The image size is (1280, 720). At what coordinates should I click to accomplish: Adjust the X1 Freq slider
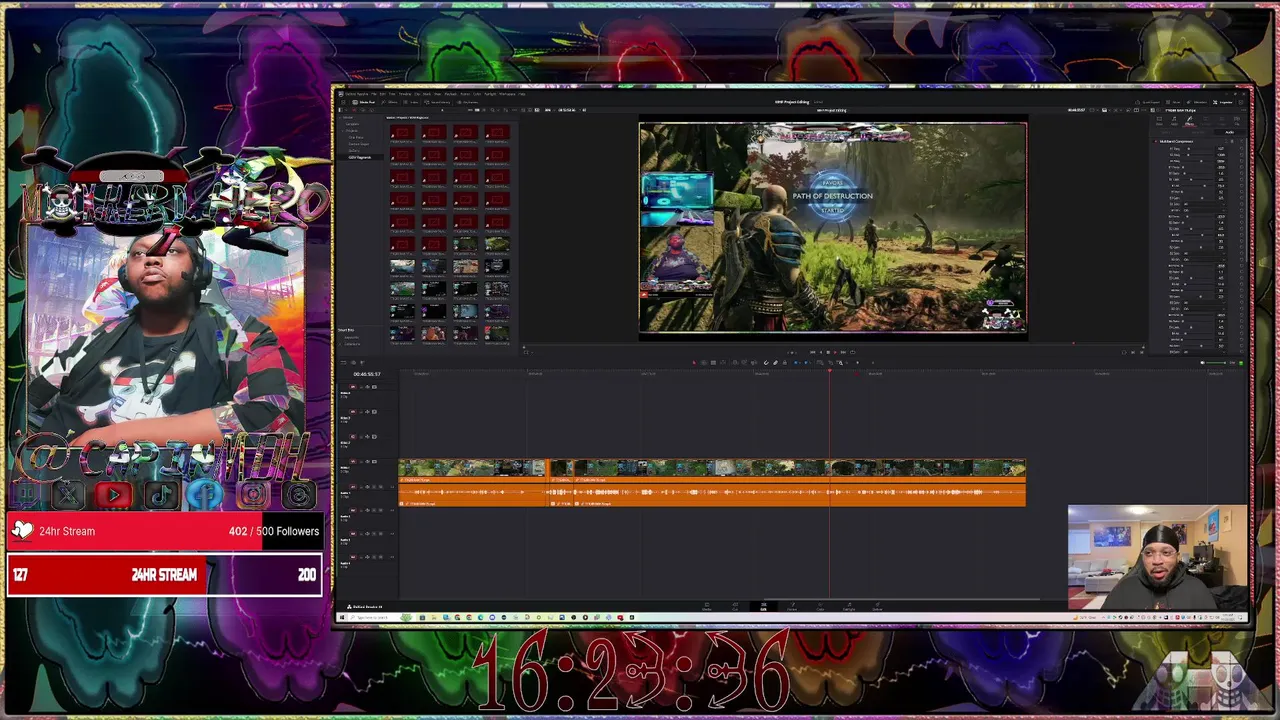coord(1197,149)
